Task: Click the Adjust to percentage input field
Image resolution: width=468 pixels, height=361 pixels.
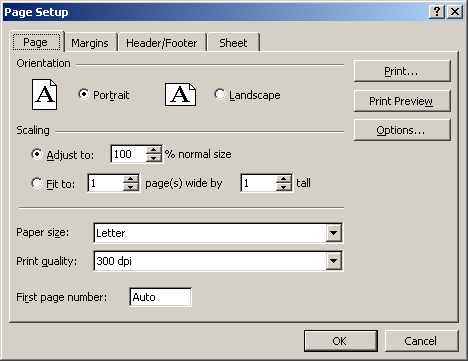Action: pyautogui.click(x=129, y=154)
